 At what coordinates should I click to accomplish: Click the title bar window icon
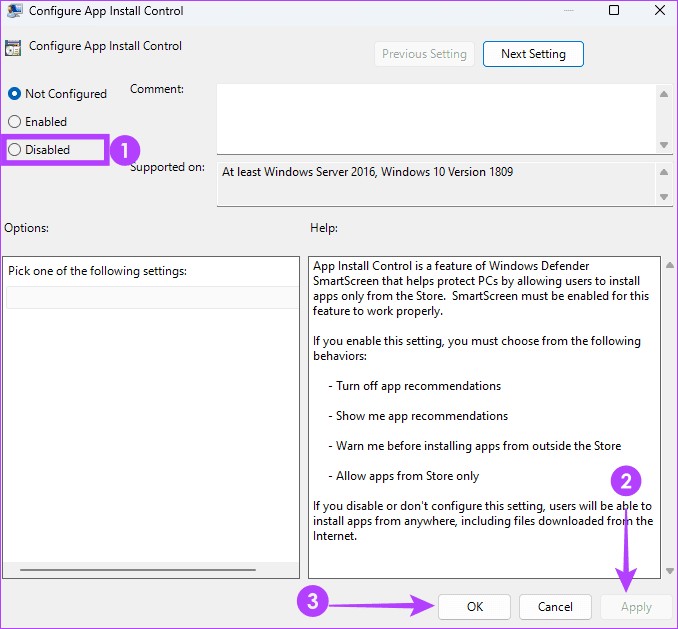tap(15, 11)
